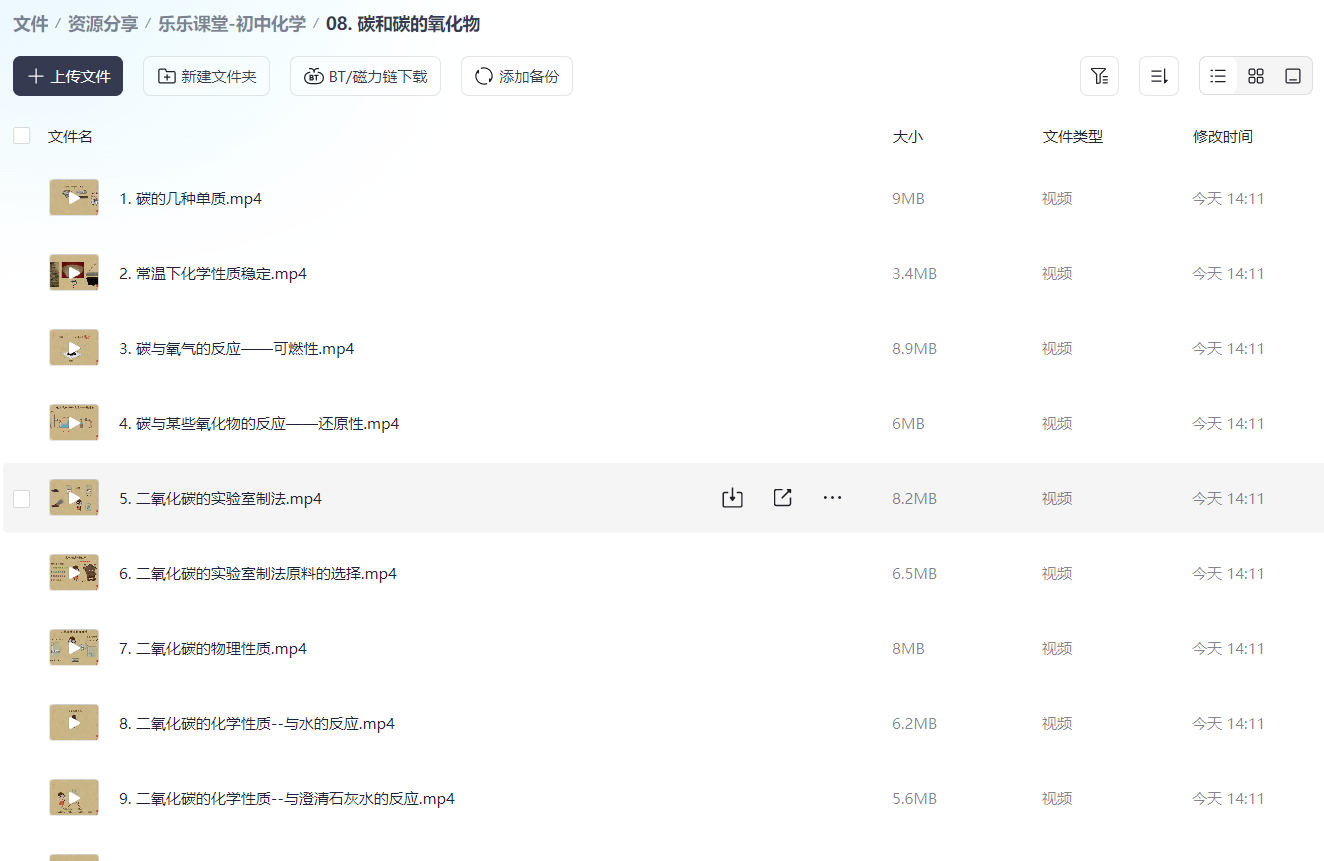1324x861 pixels.
Task: Sort files by 大小 column
Action: click(907, 136)
